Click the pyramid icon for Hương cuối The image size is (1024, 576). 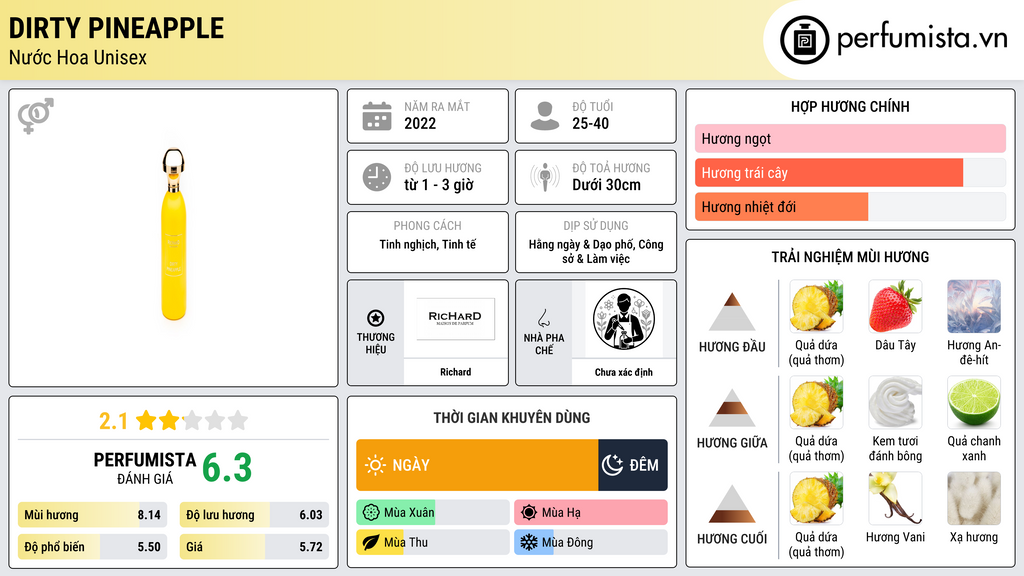pos(732,504)
